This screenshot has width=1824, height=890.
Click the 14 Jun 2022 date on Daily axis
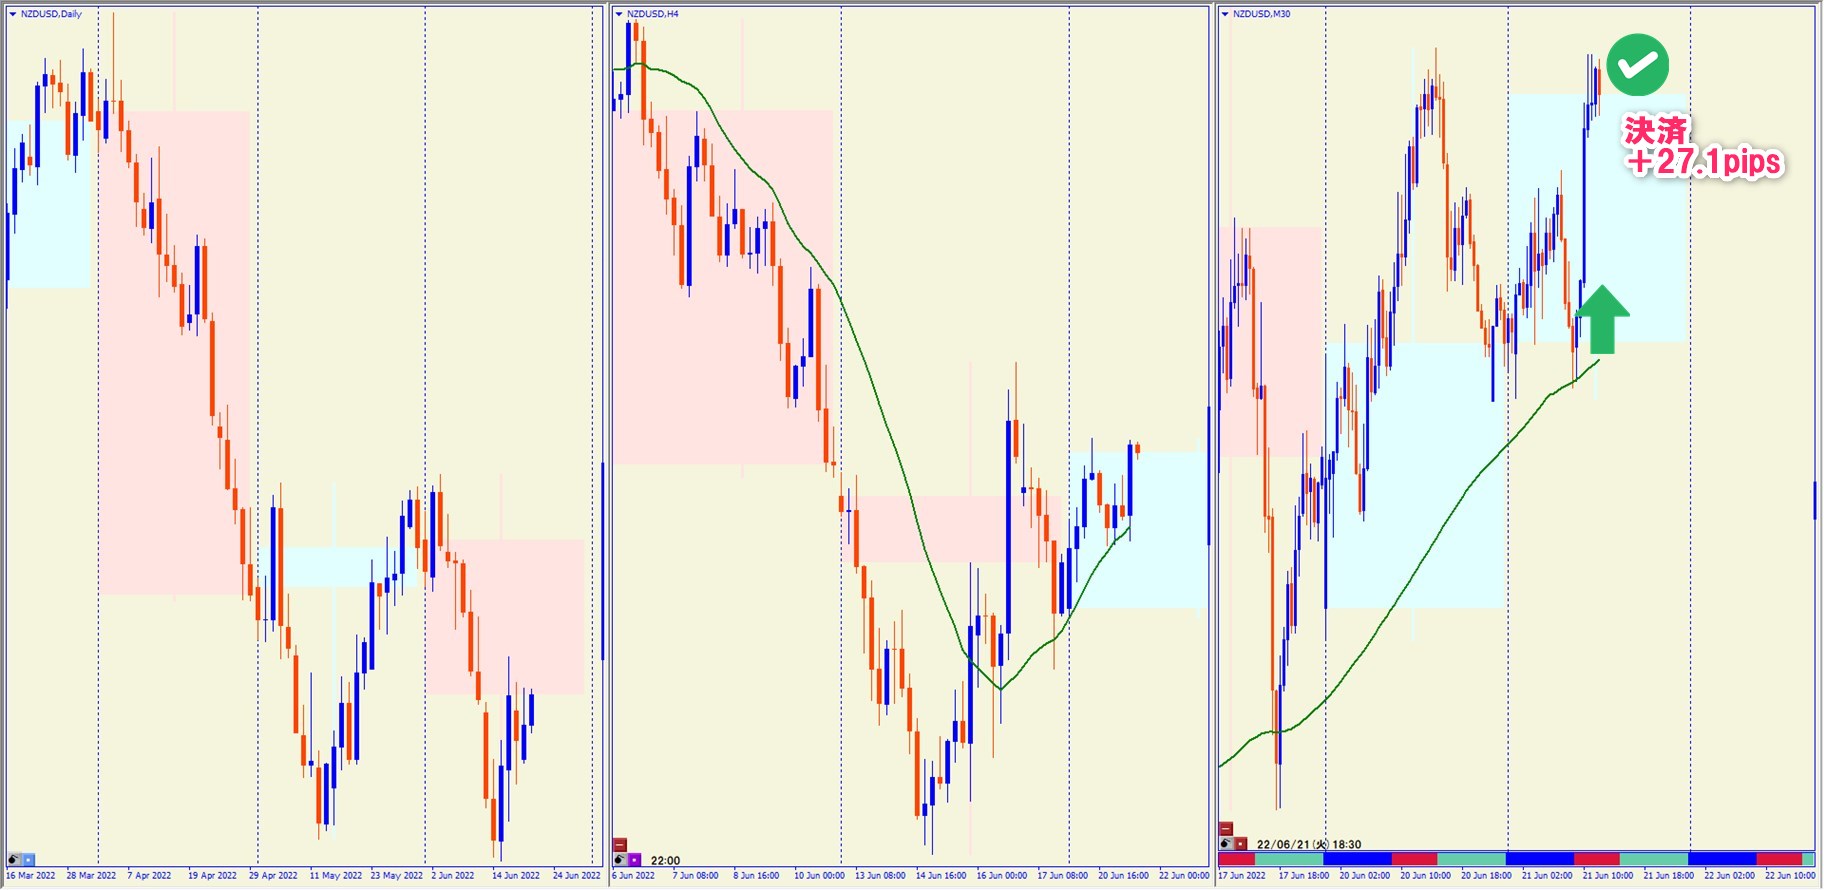coord(515,876)
